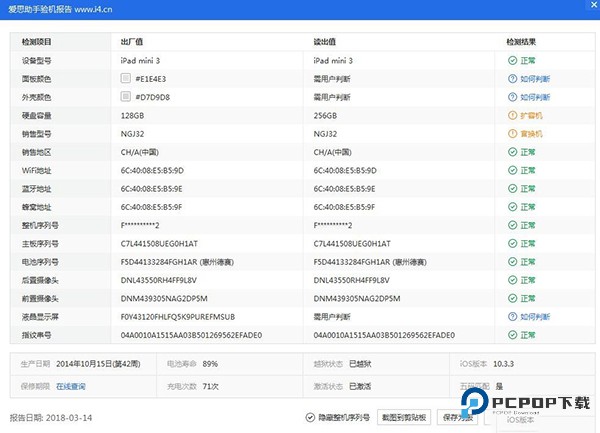Click the question icon in 外壳颜色 row
600x433 pixels.
[x=512, y=97]
